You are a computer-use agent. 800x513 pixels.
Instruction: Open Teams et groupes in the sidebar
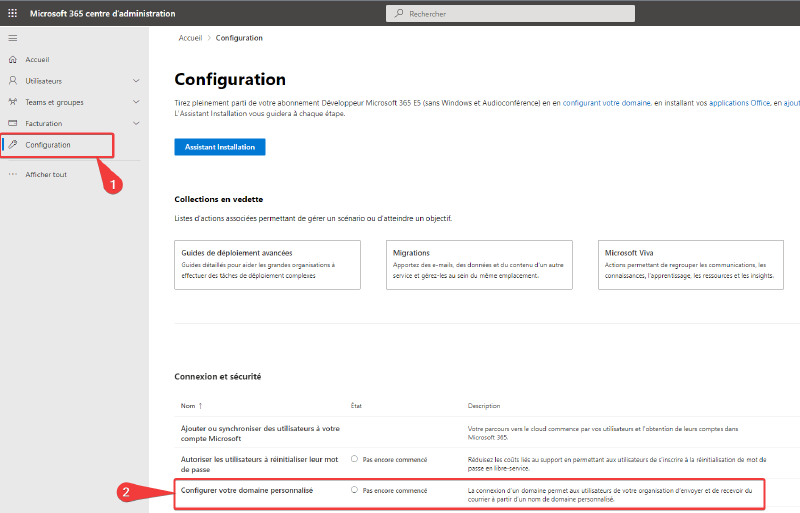pyautogui.click(x=55, y=102)
